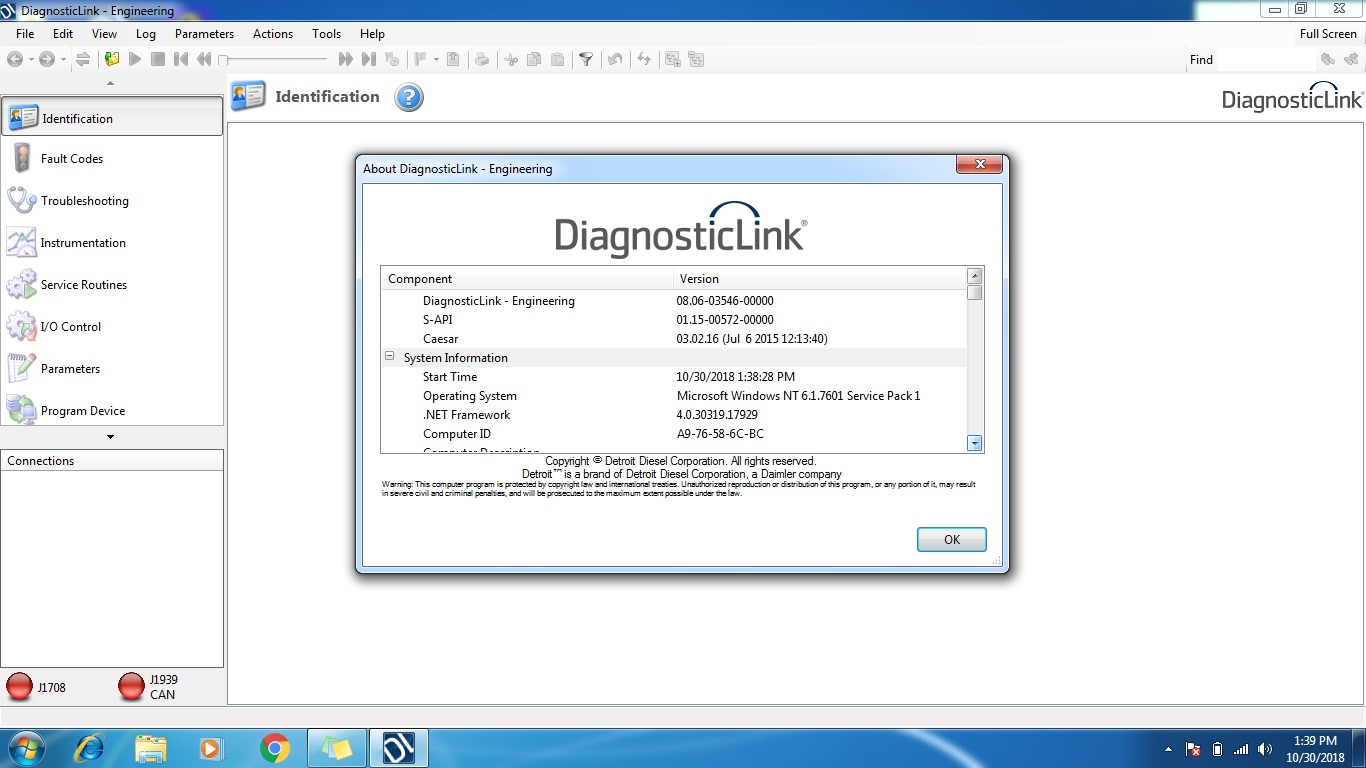Select the S-API component row

point(674,320)
